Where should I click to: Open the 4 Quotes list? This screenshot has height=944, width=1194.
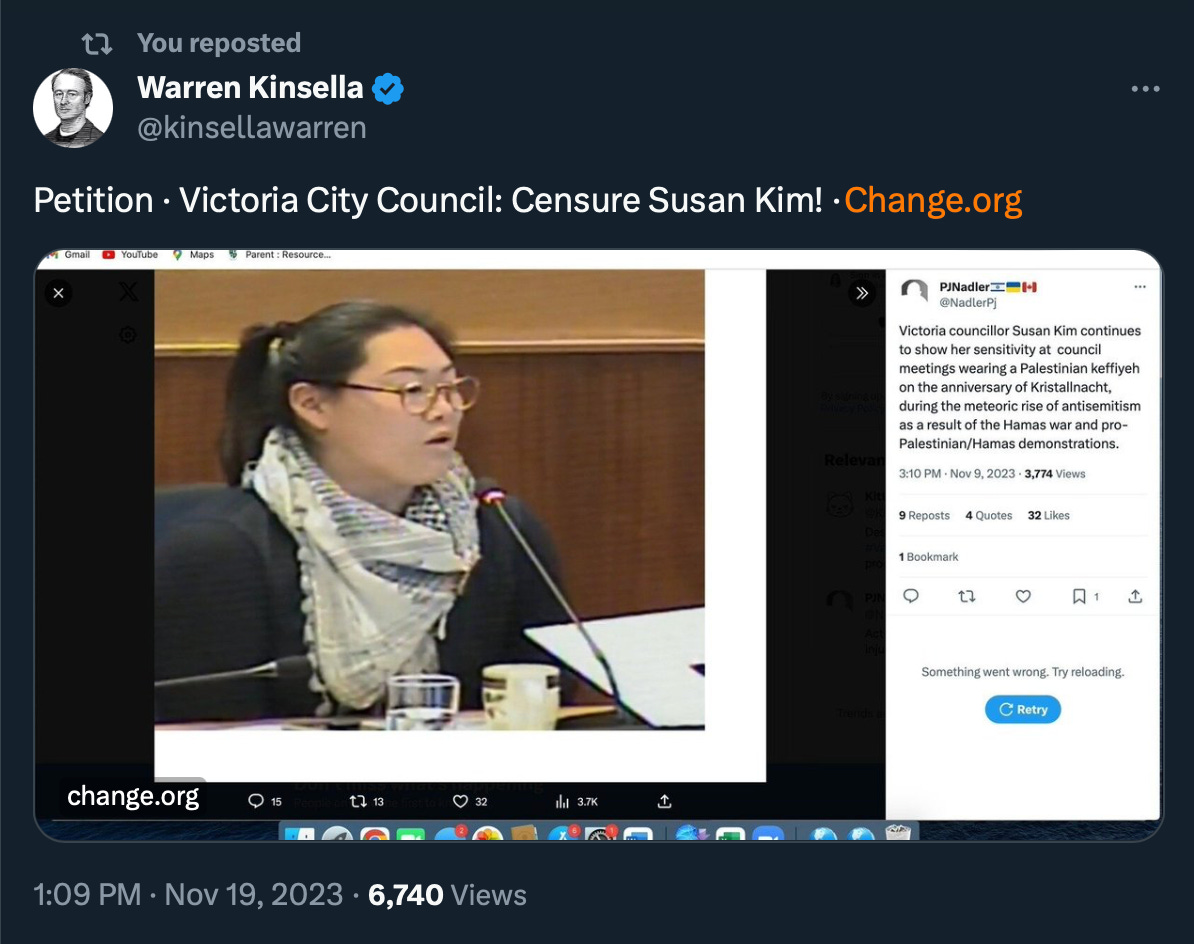coord(989,515)
